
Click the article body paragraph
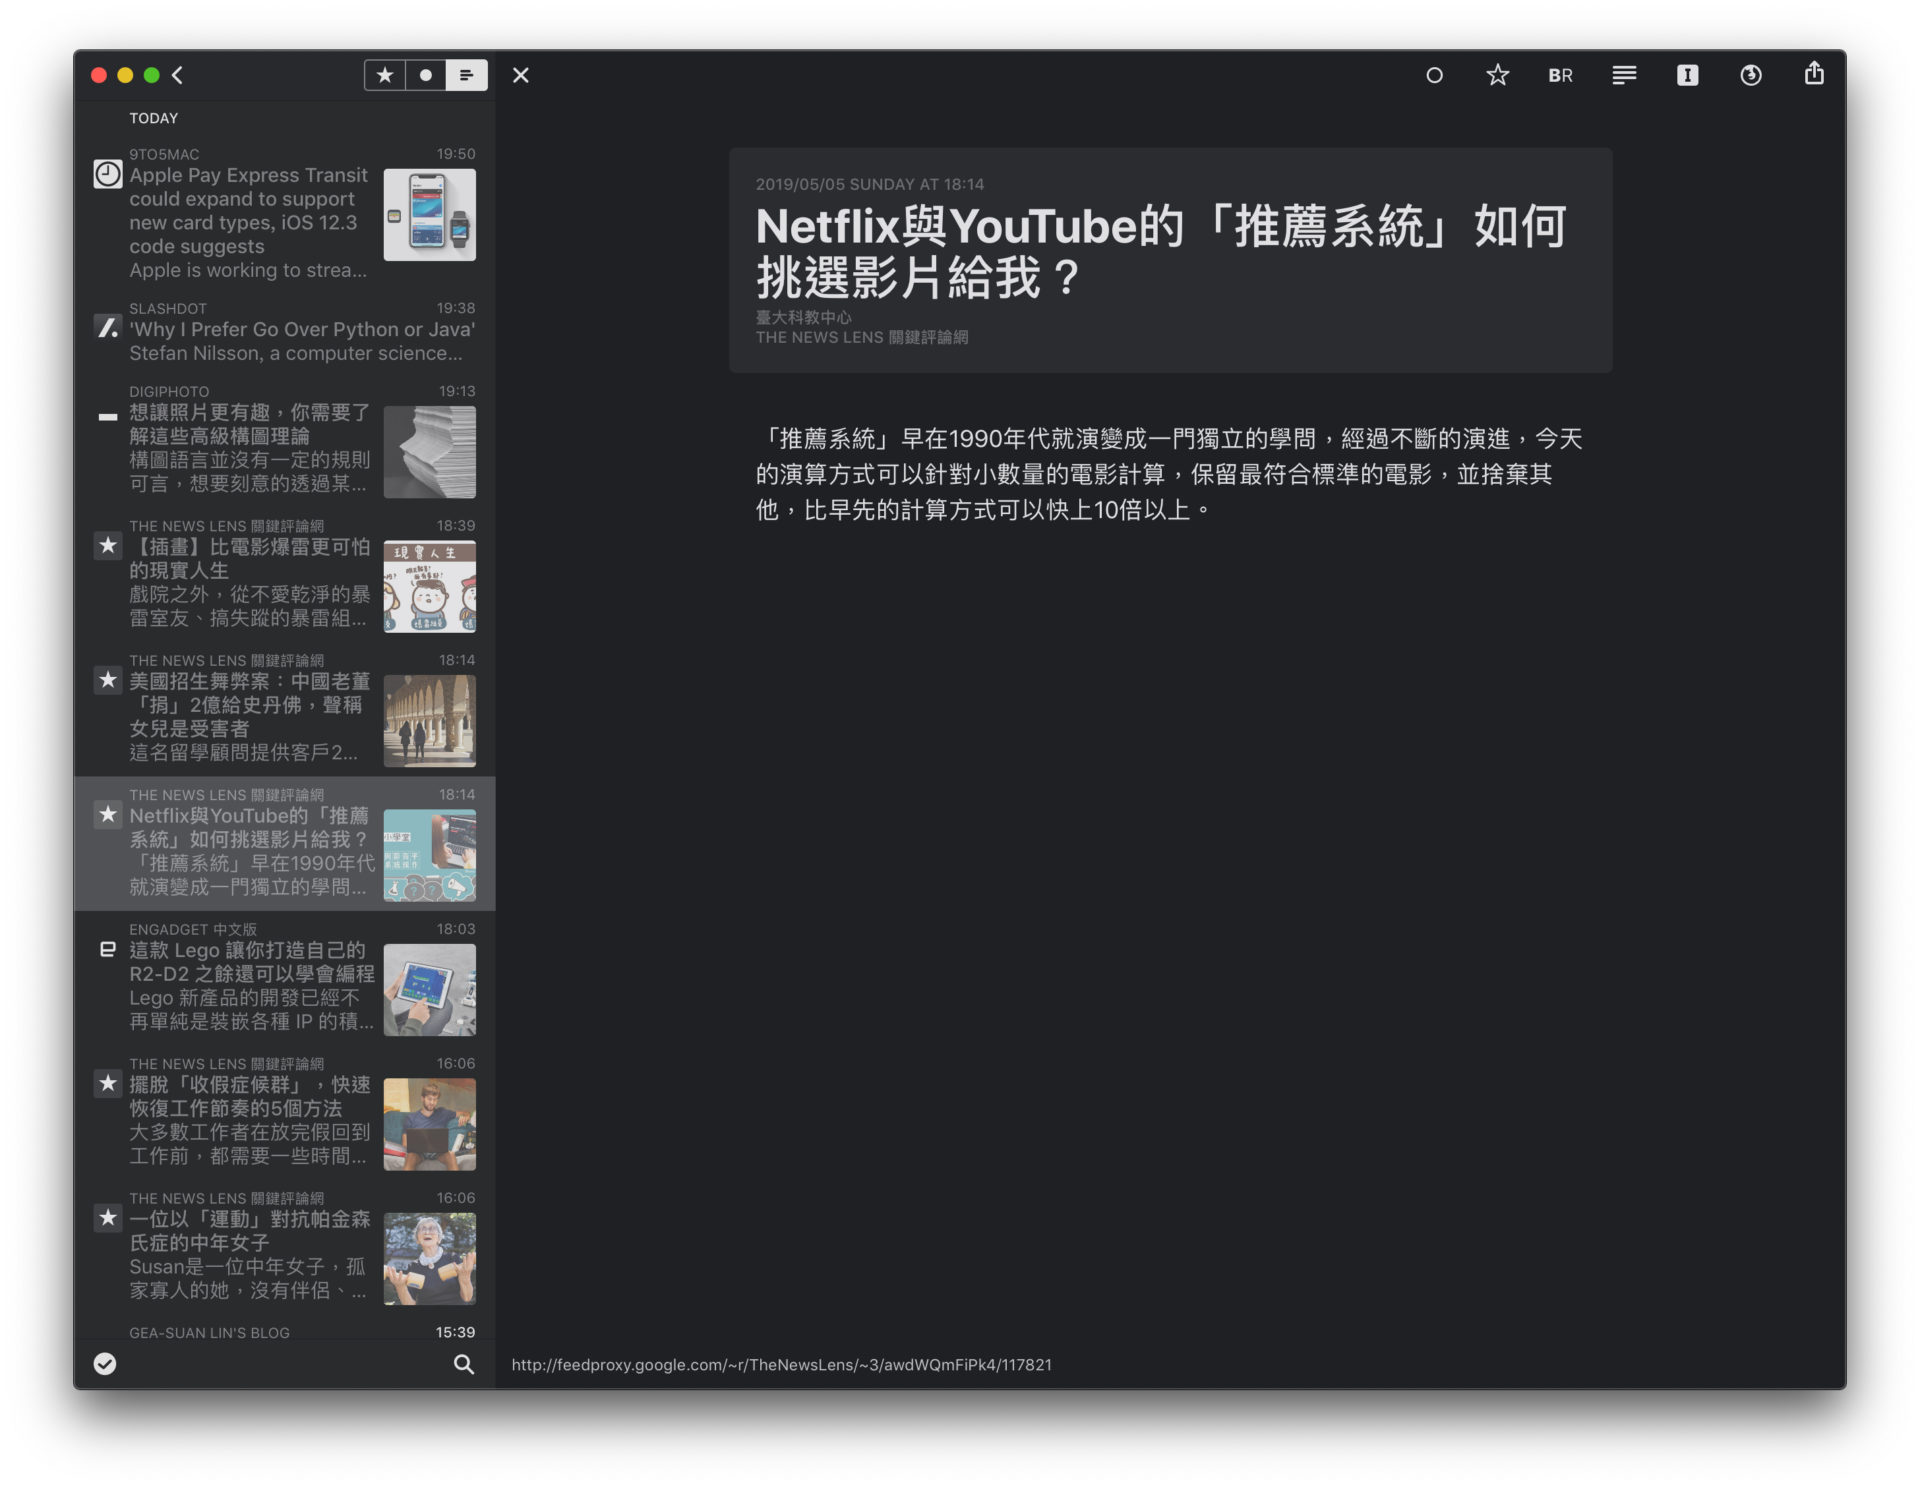[x=1168, y=474]
